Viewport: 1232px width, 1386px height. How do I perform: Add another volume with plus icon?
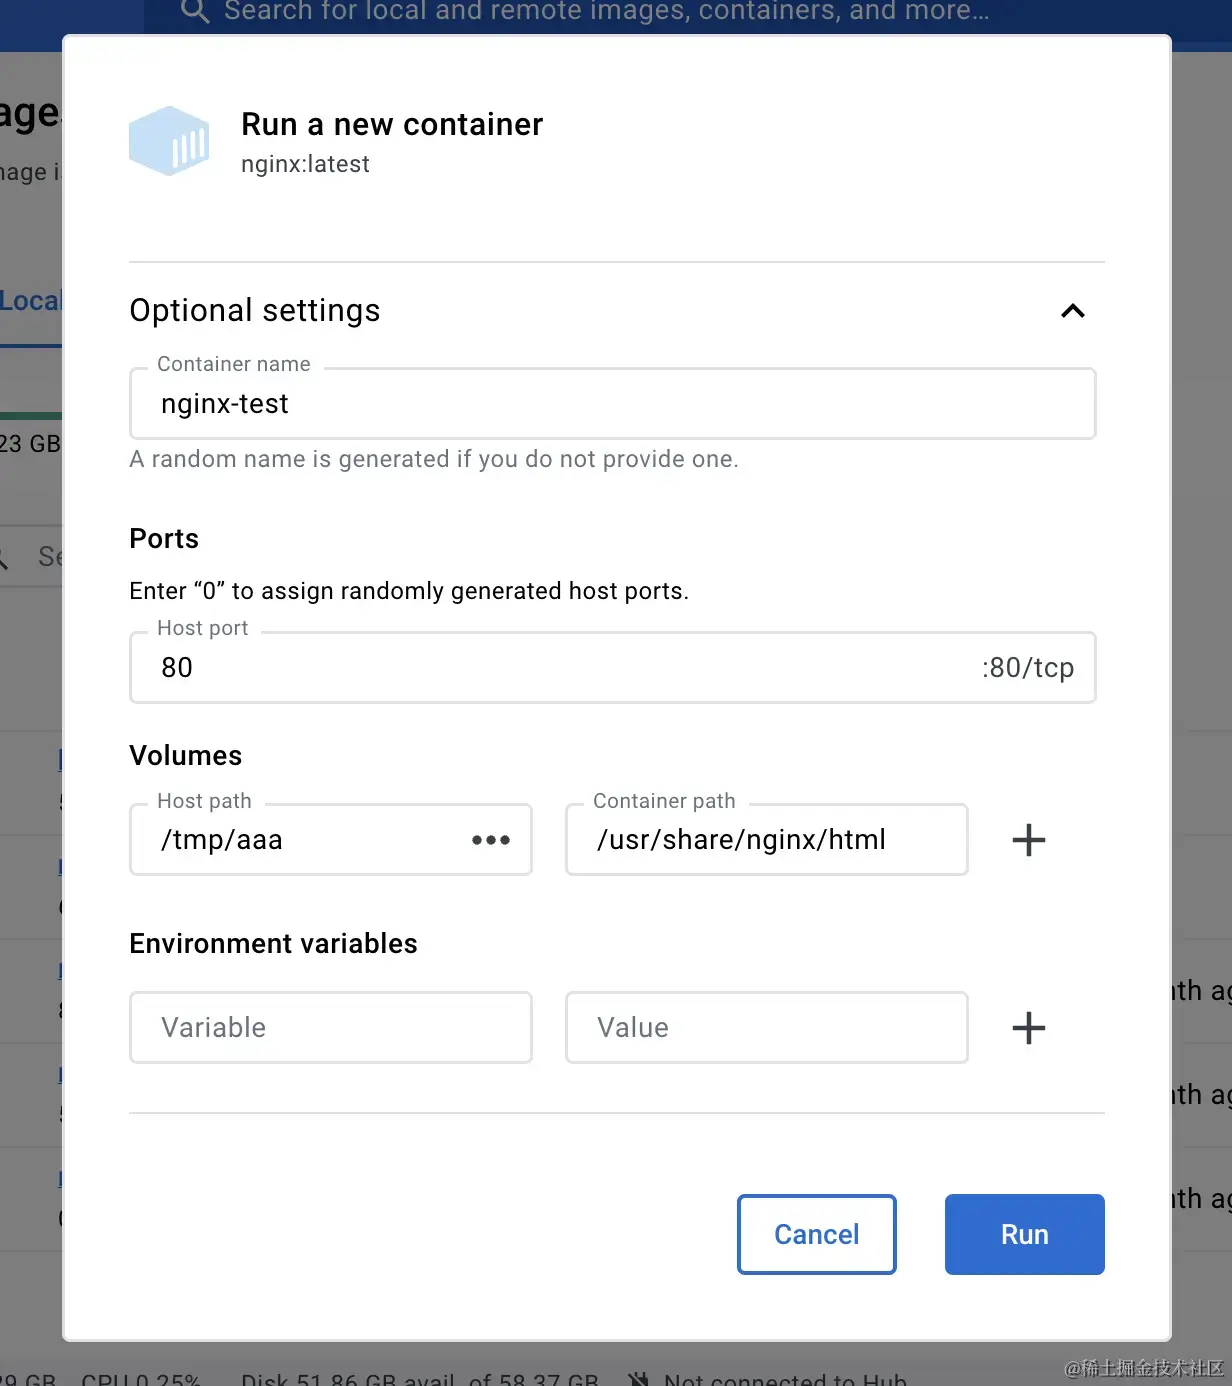tap(1028, 840)
